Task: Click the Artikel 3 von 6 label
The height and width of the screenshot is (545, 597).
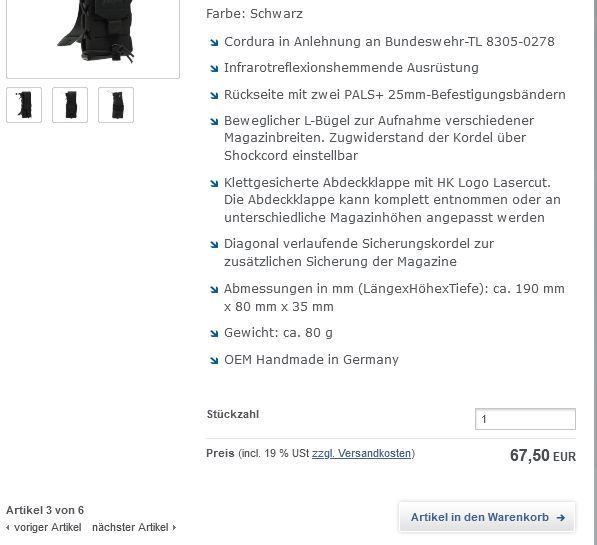Action: [x=45, y=510]
